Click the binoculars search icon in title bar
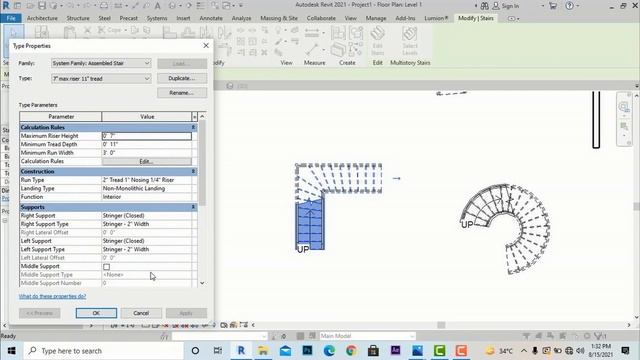This screenshot has height=360, width=640. [x=484, y=6]
